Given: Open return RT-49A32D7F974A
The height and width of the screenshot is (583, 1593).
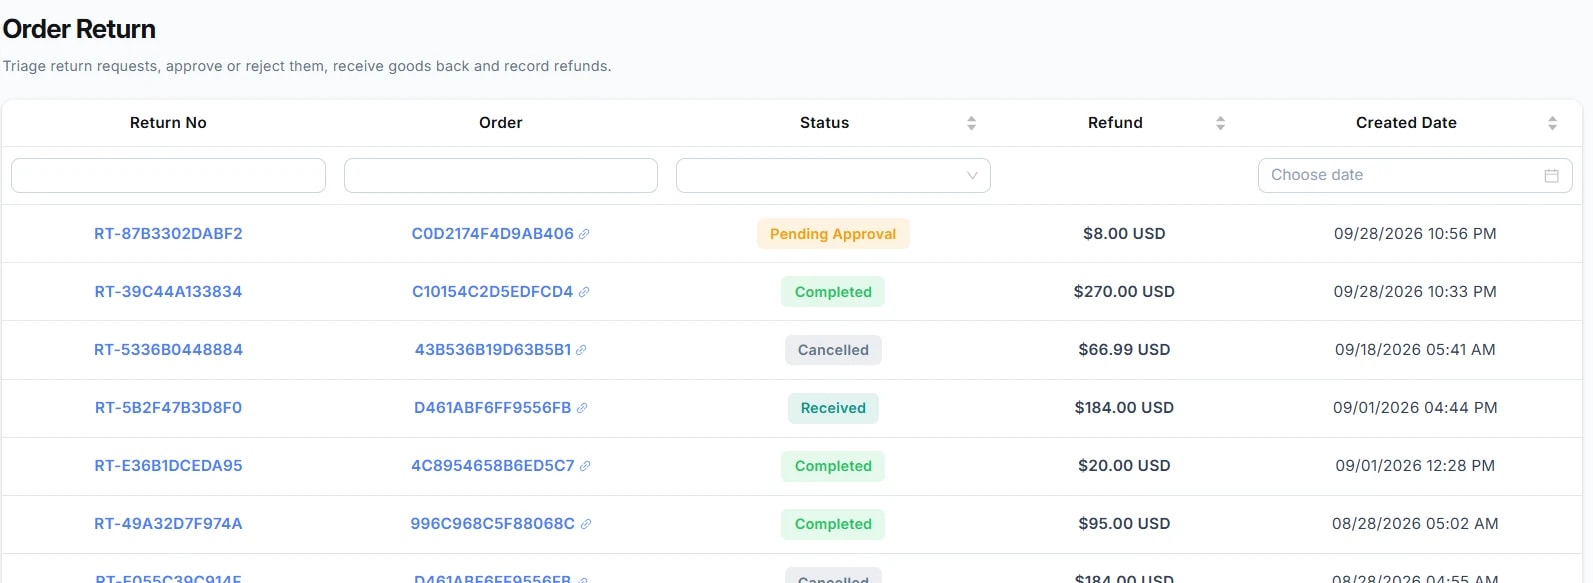Looking at the screenshot, I should (168, 524).
